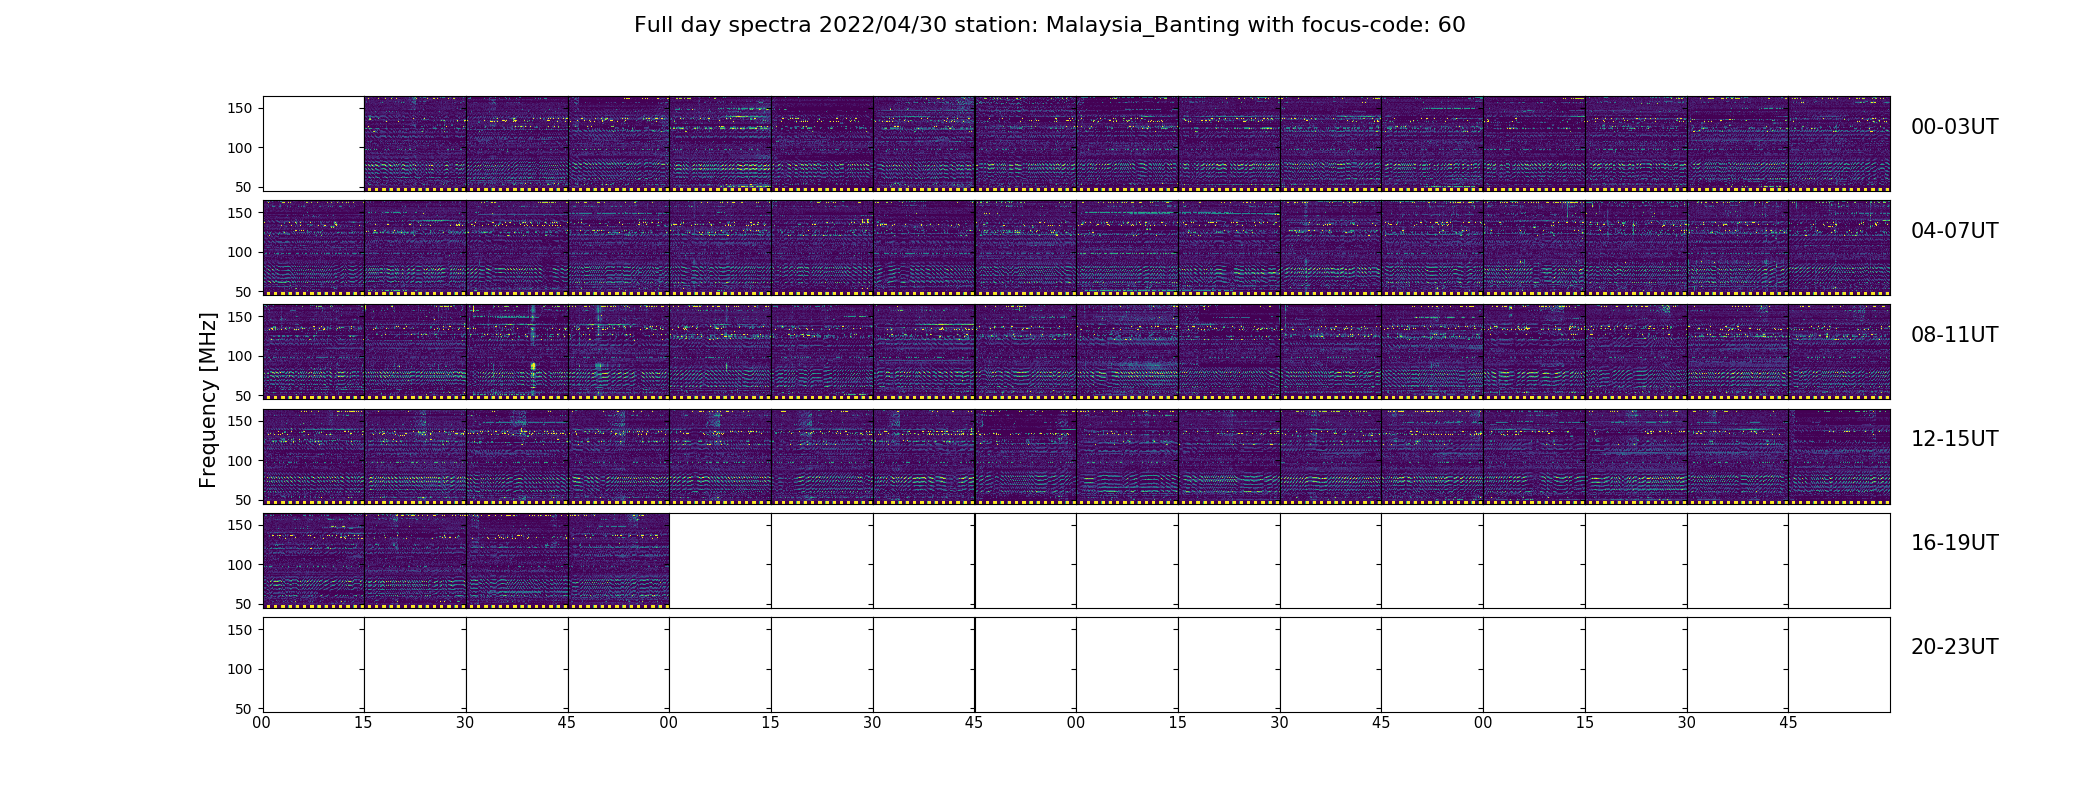Select the "12-15UT" row label
This screenshot has width=2100, height=800.
click(x=1954, y=439)
